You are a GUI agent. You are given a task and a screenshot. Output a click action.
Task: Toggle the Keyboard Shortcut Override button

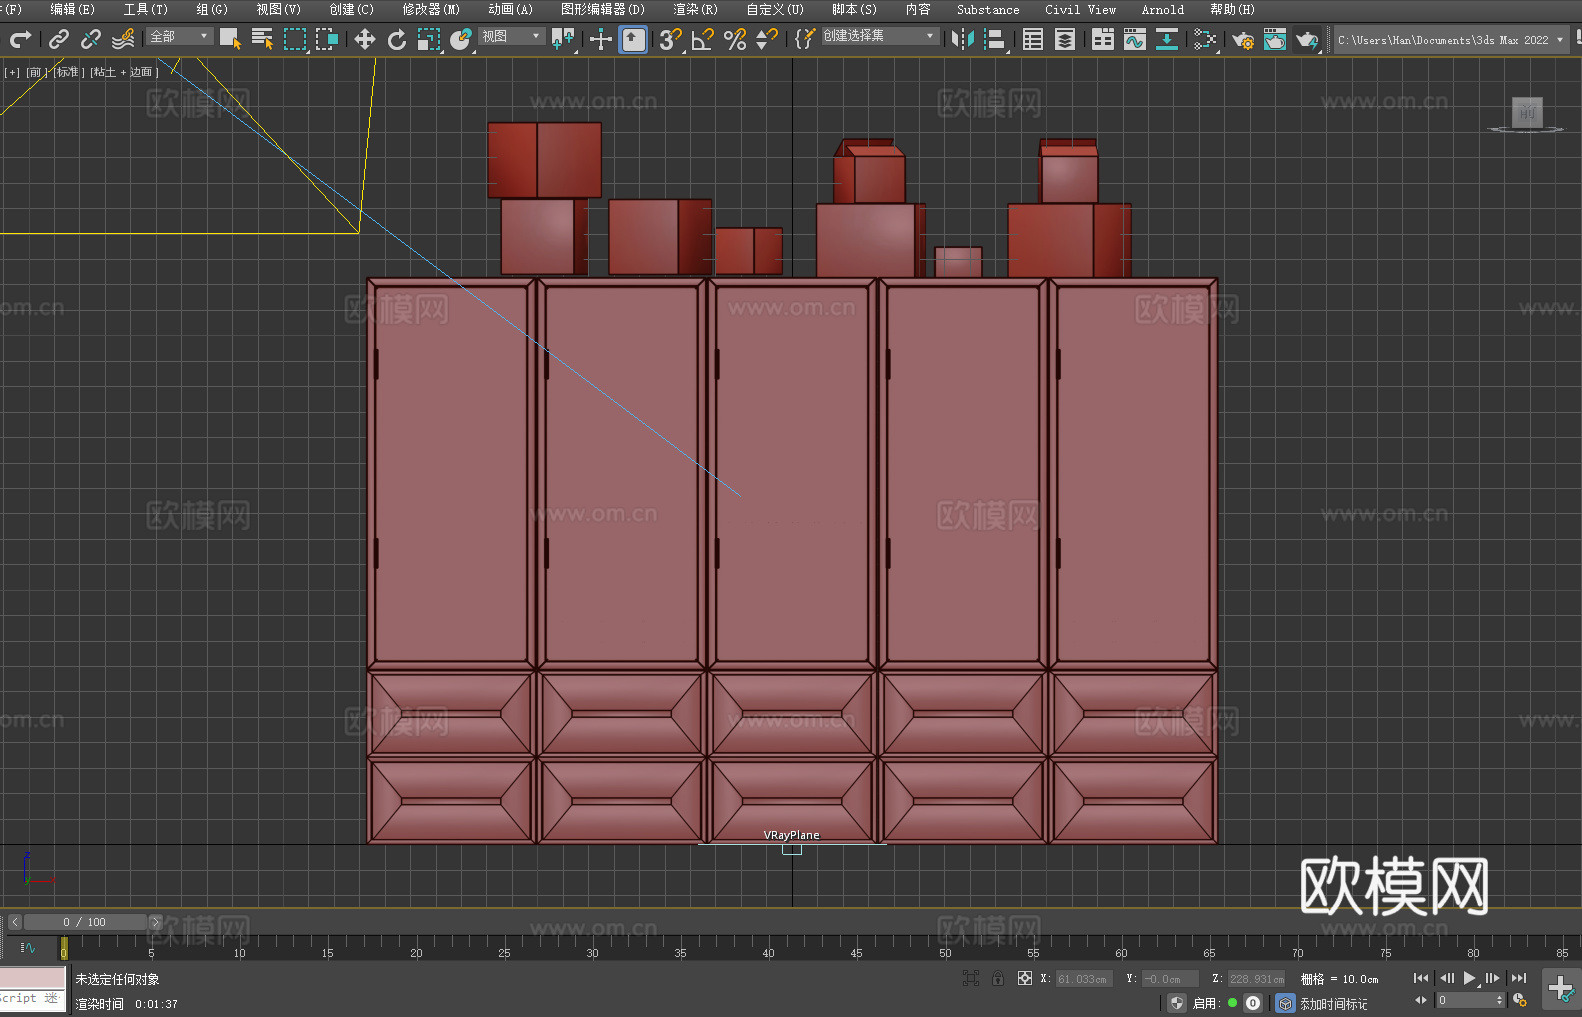[633, 39]
